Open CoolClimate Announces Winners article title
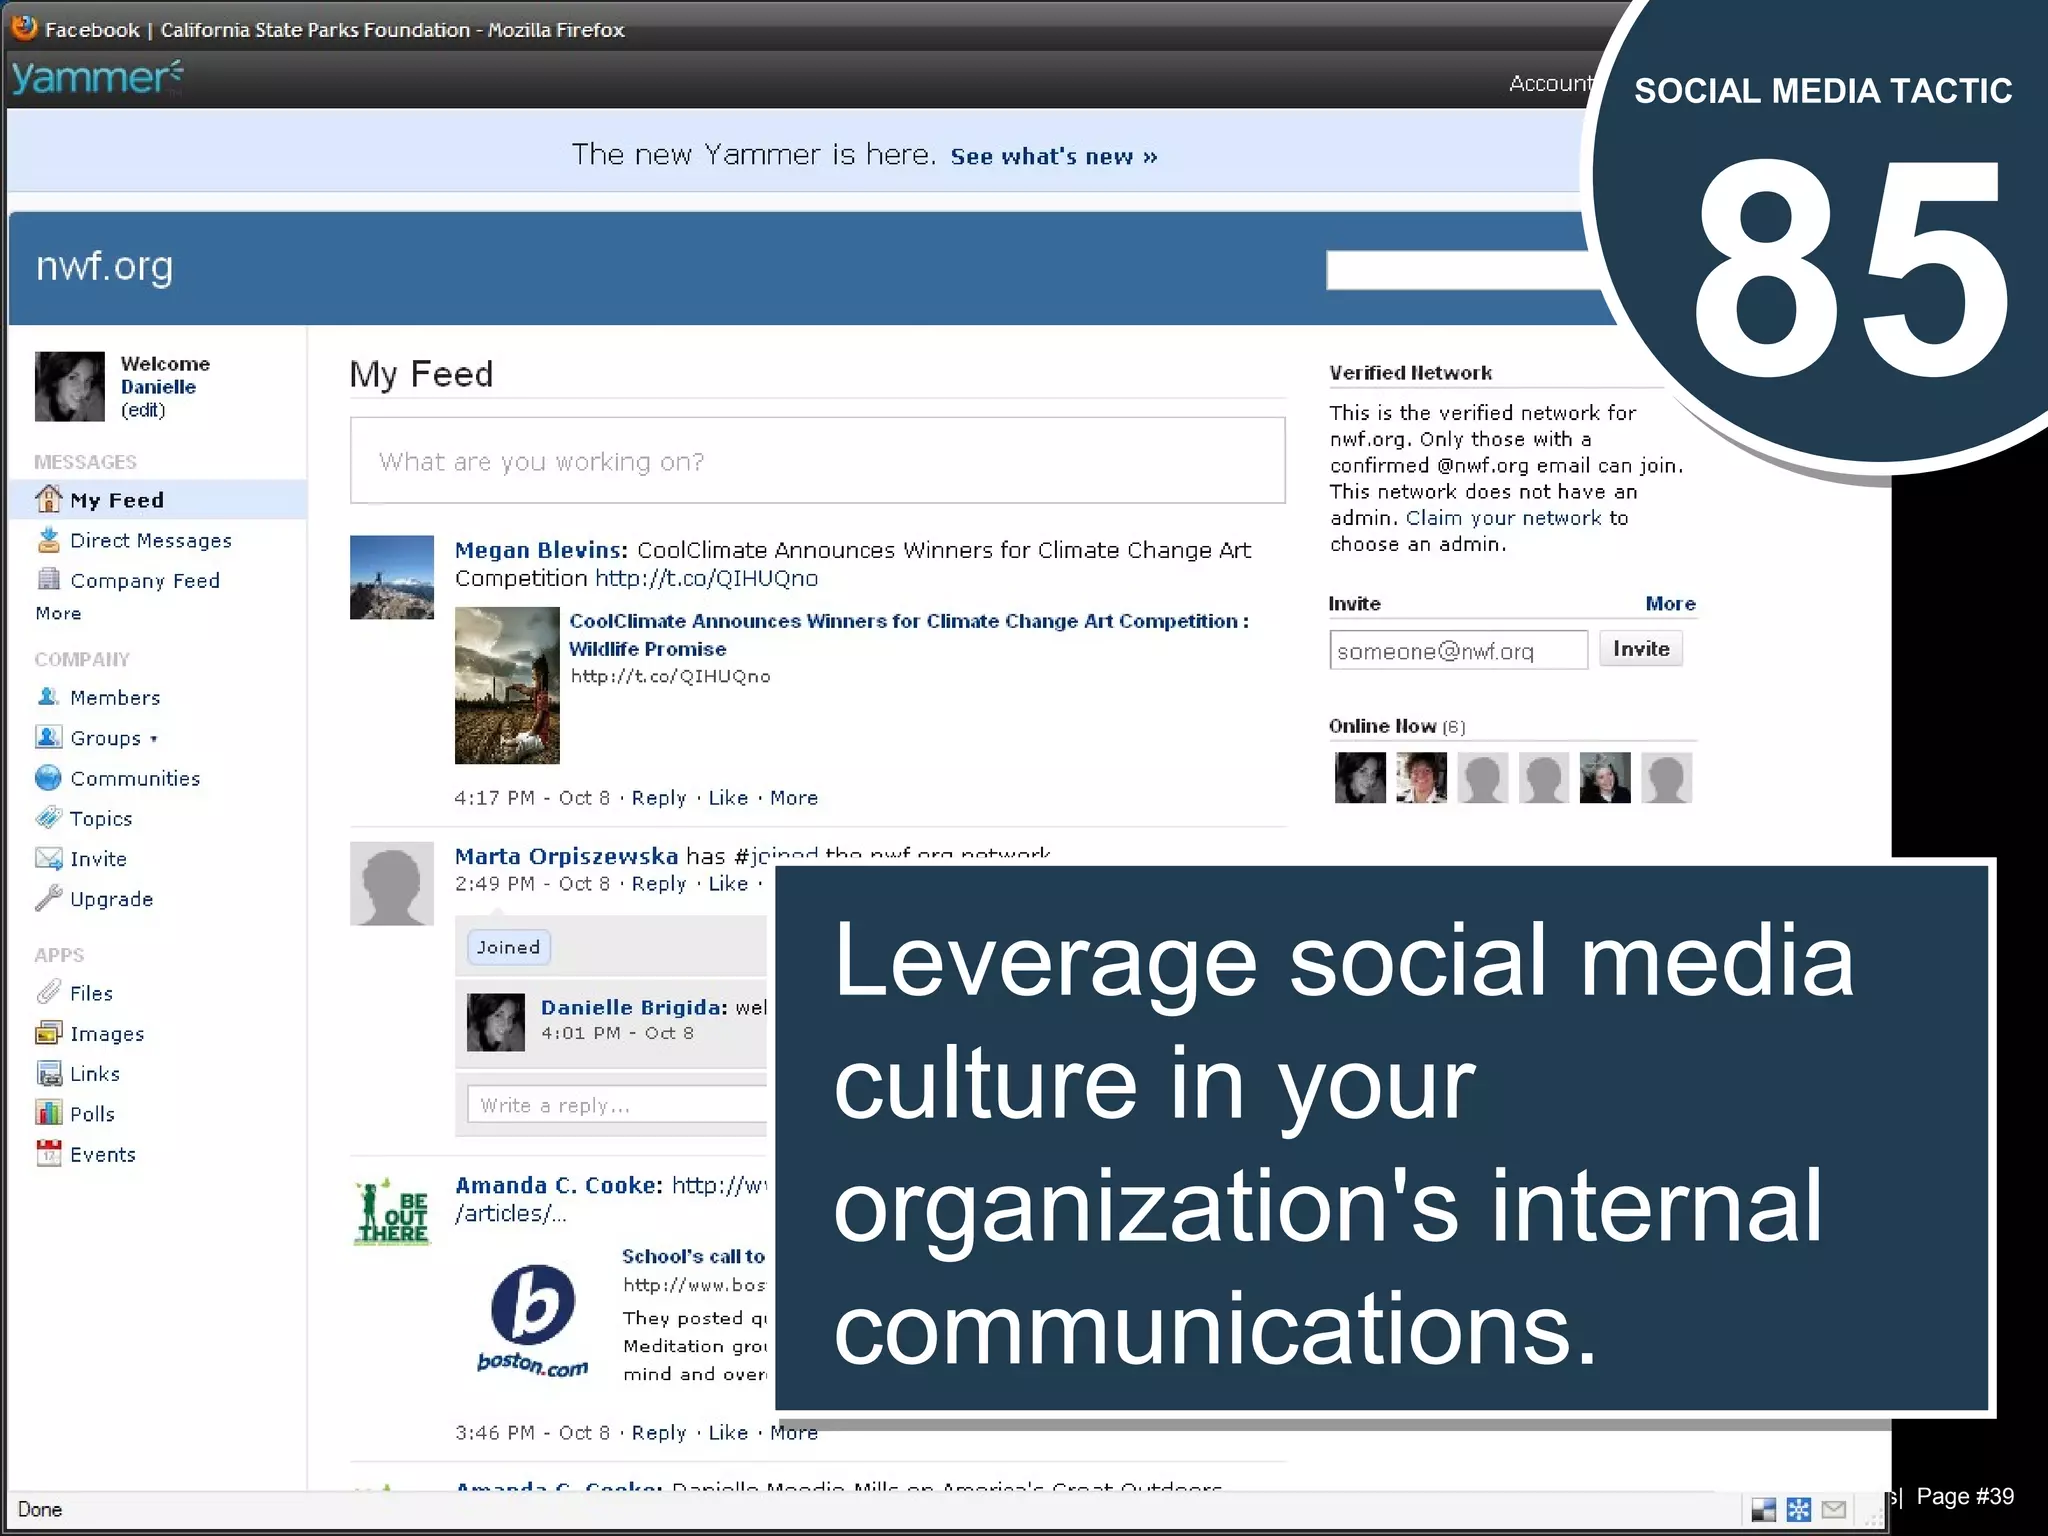The image size is (2048, 1536). pos(909,634)
